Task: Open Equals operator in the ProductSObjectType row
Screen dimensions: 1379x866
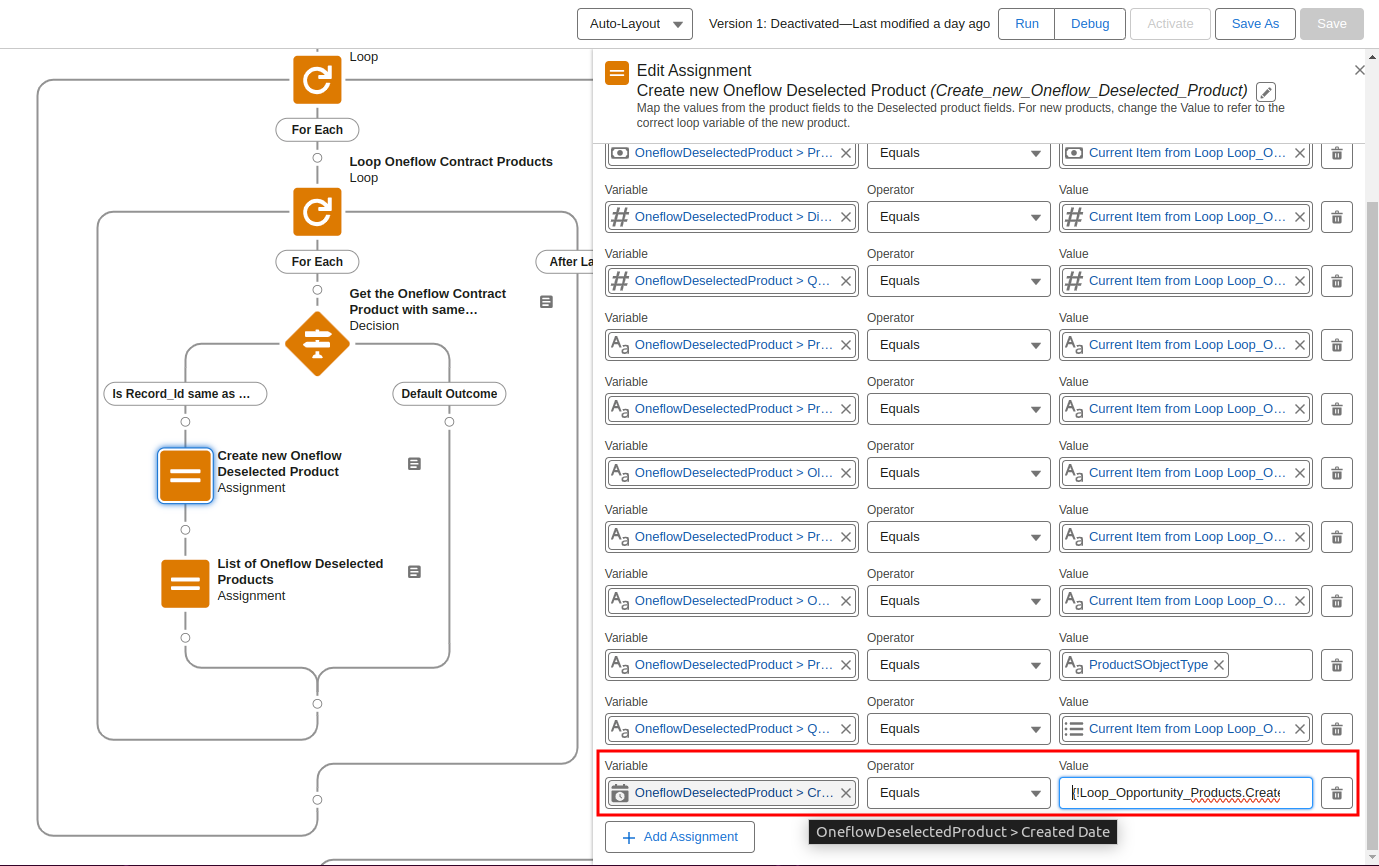Action: tap(959, 665)
